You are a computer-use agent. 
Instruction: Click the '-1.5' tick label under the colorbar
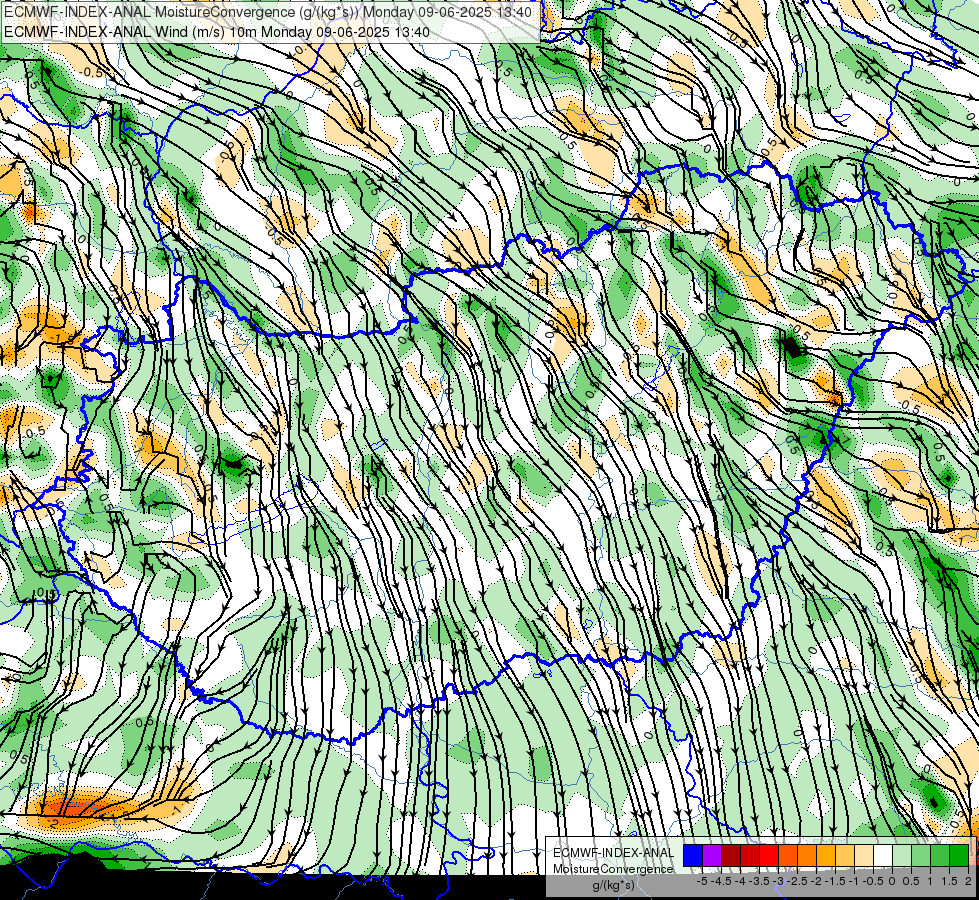click(835, 881)
